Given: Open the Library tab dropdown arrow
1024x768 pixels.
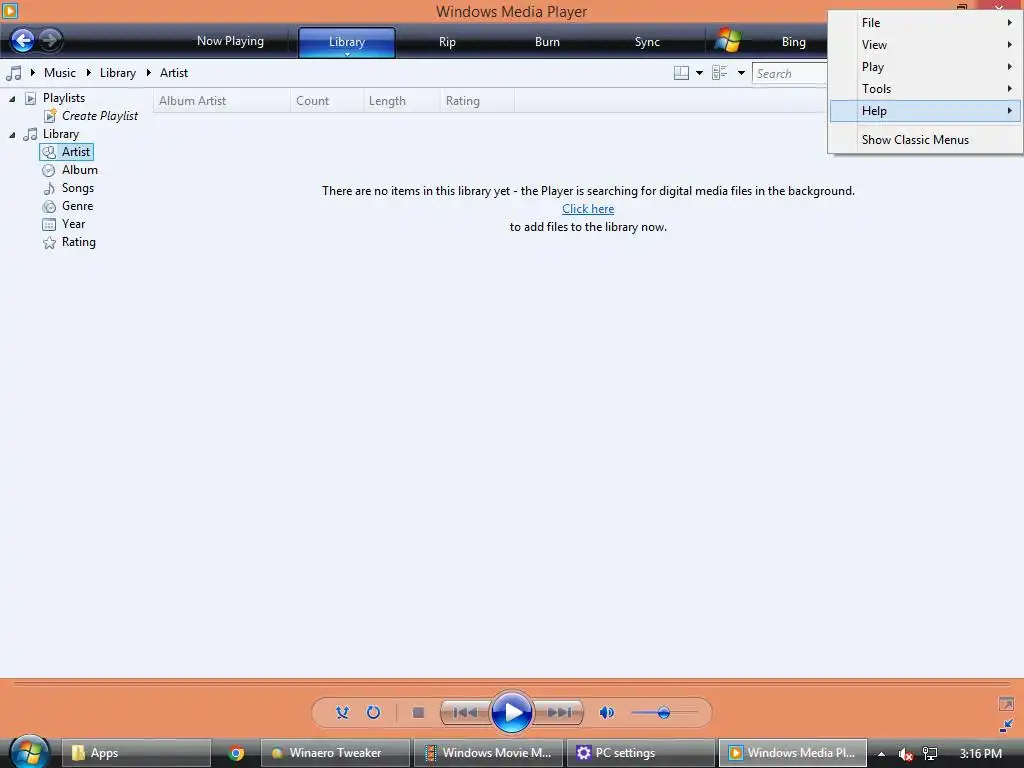Looking at the screenshot, I should (x=347, y=55).
